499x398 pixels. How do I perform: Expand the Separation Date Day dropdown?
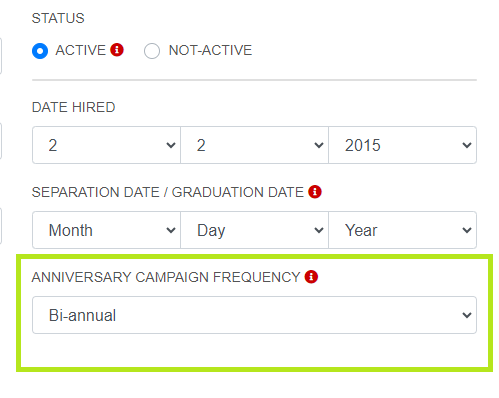pos(254,230)
